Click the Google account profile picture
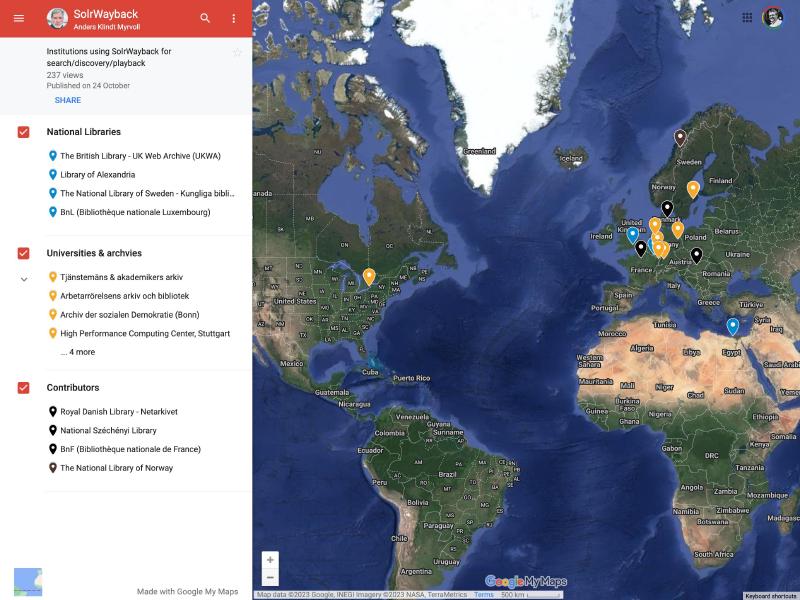800x600 pixels. [773, 18]
